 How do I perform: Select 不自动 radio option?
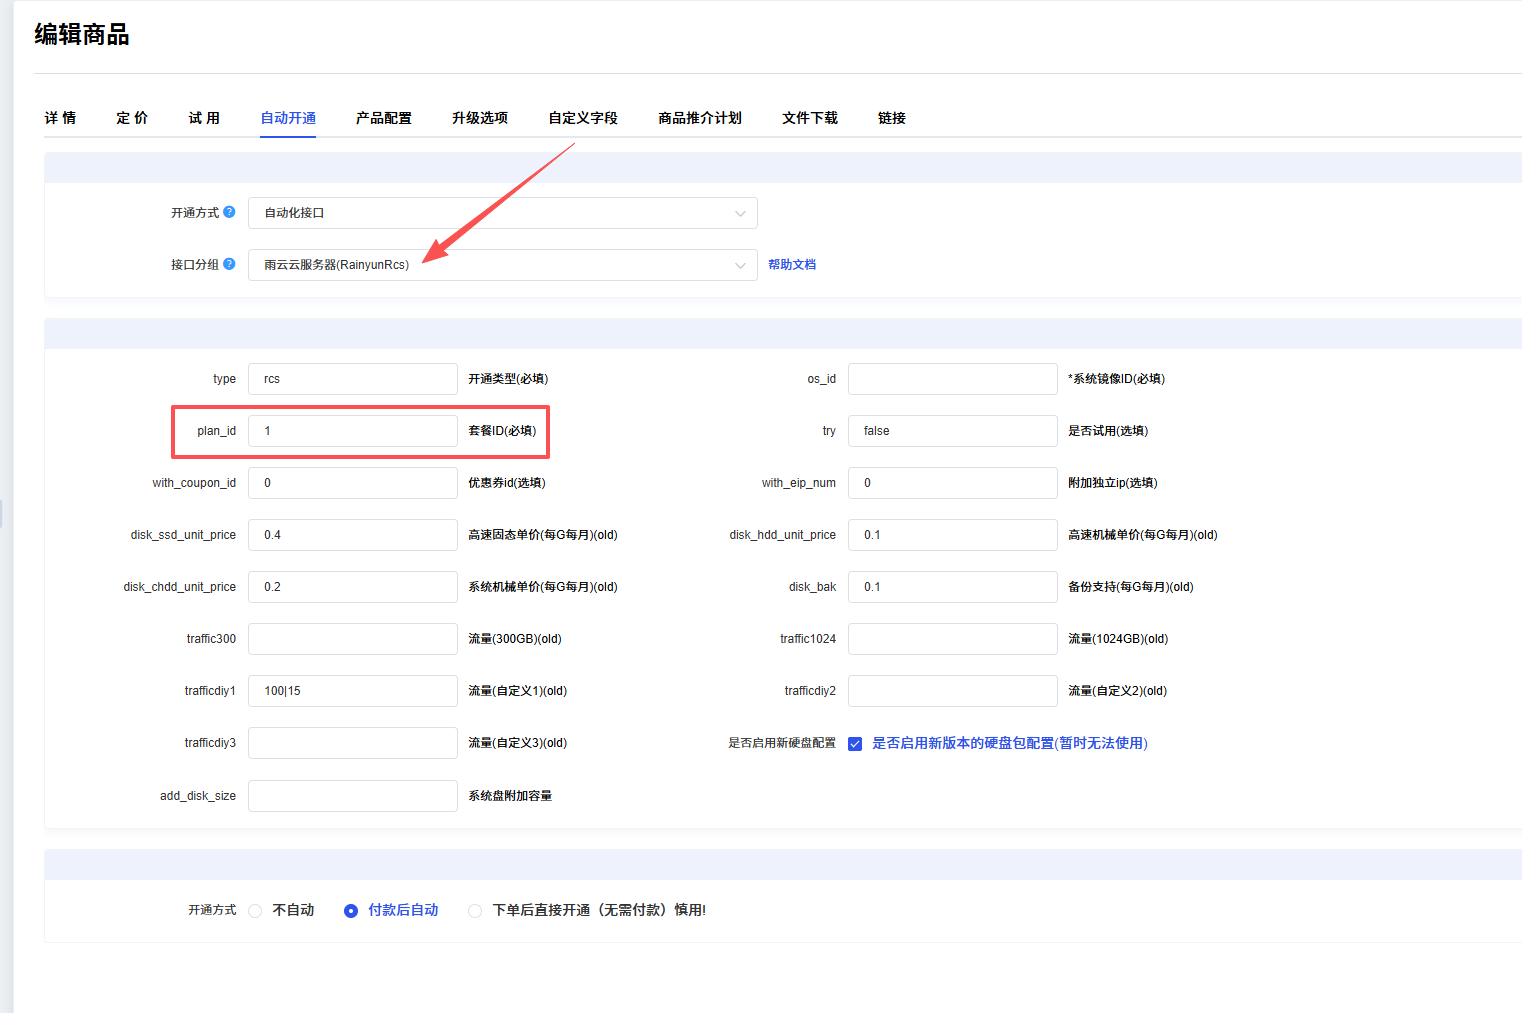coord(255,911)
